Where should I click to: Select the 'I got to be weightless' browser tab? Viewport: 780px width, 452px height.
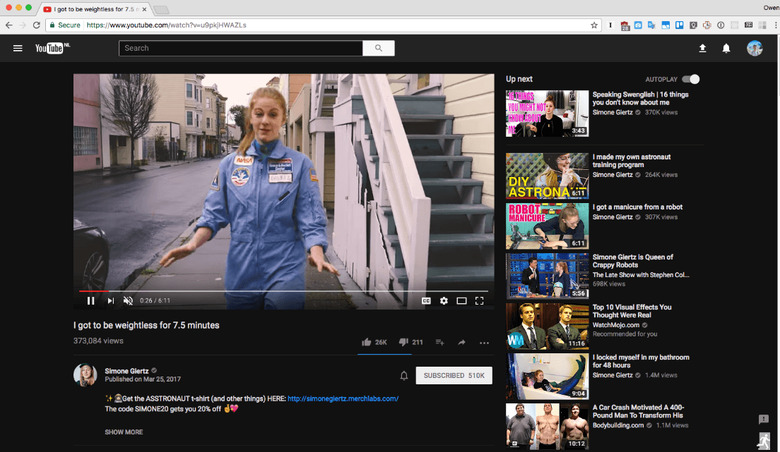point(95,9)
